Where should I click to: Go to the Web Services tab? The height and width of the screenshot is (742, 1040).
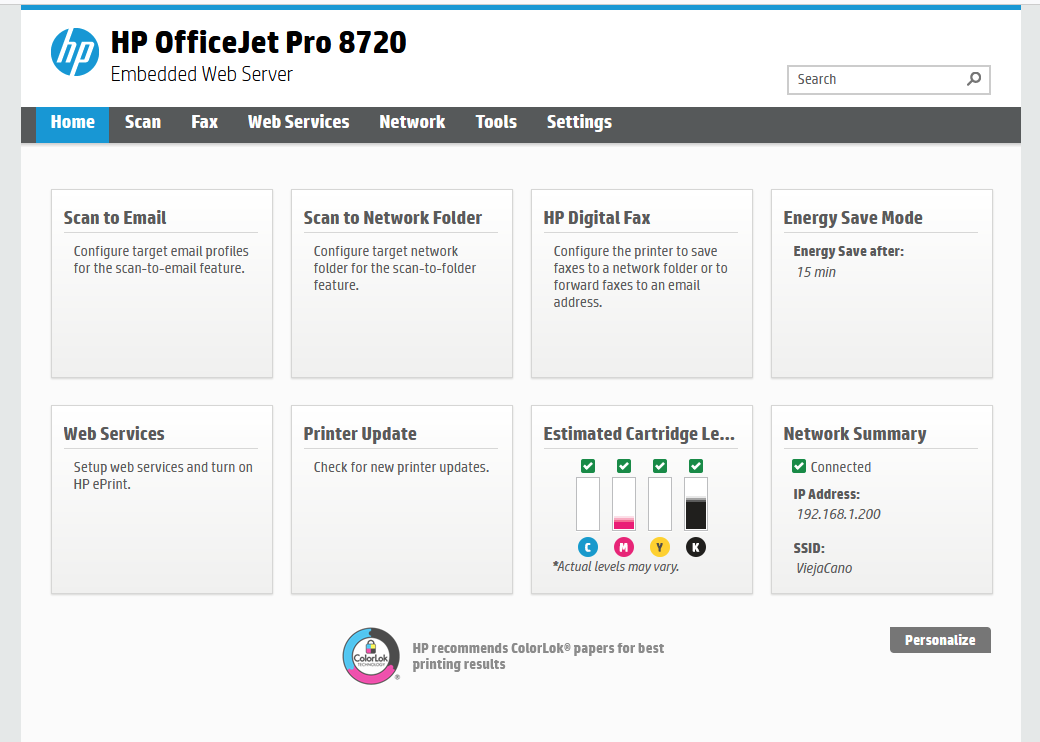coord(298,123)
